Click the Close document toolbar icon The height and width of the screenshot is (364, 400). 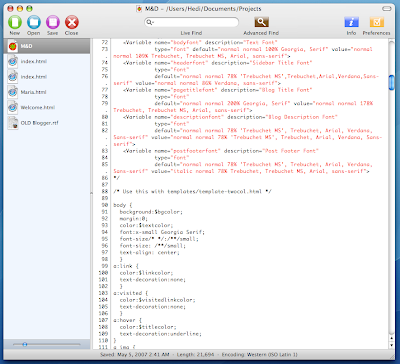tap(72, 22)
